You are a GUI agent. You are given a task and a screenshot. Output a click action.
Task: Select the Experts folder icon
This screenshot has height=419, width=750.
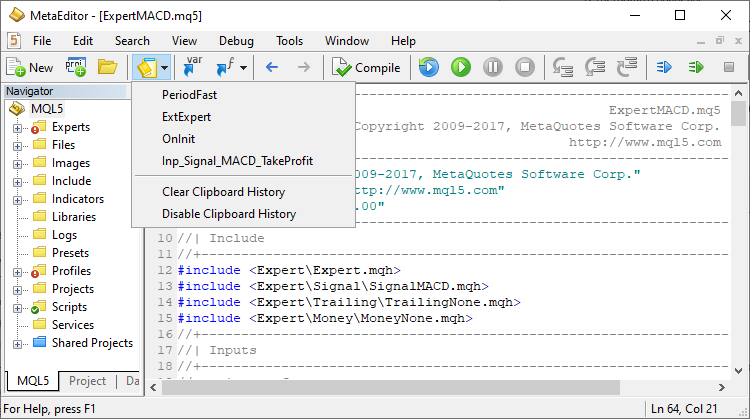tap(39, 127)
